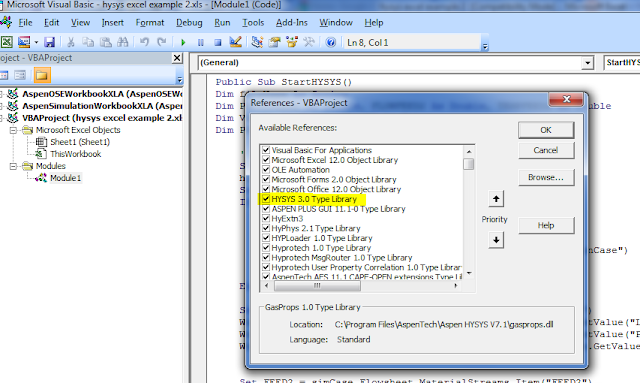
Task: Open toolbar options overflow arrow
Action: point(485,47)
